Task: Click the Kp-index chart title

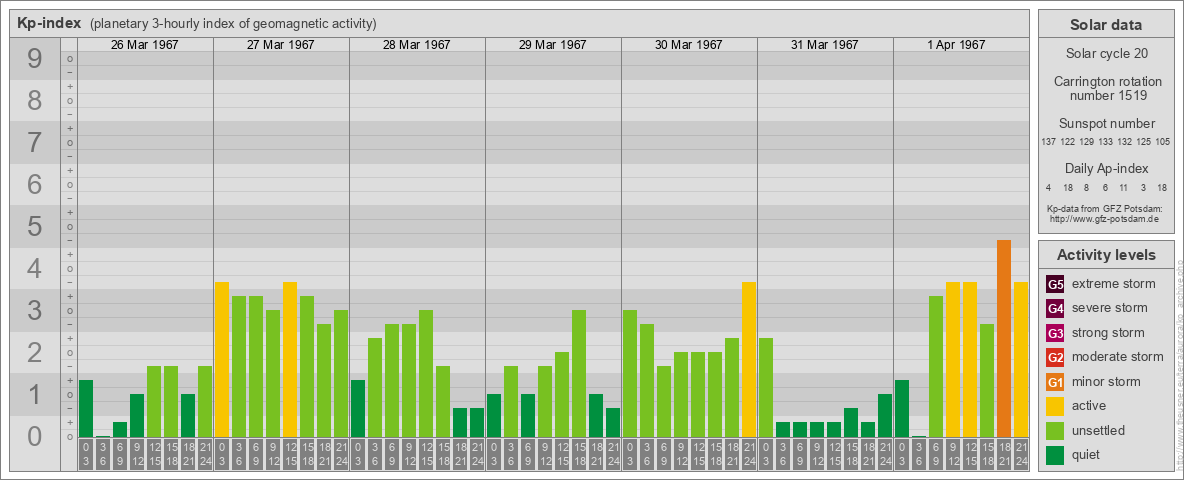Action: point(49,23)
